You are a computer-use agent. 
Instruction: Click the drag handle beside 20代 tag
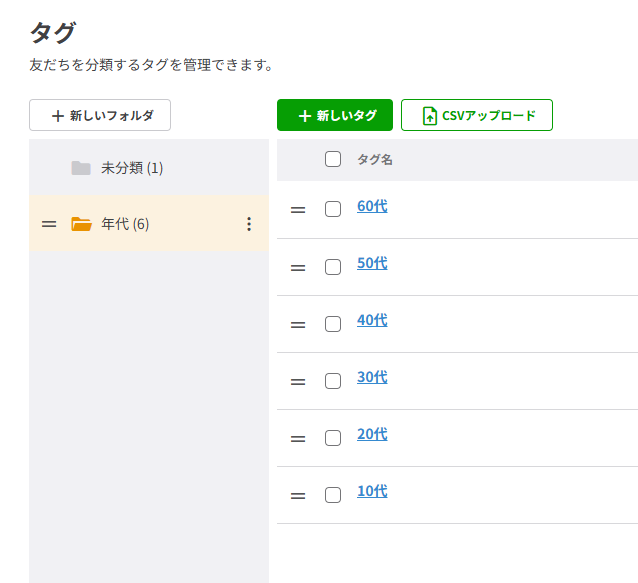coord(298,438)
